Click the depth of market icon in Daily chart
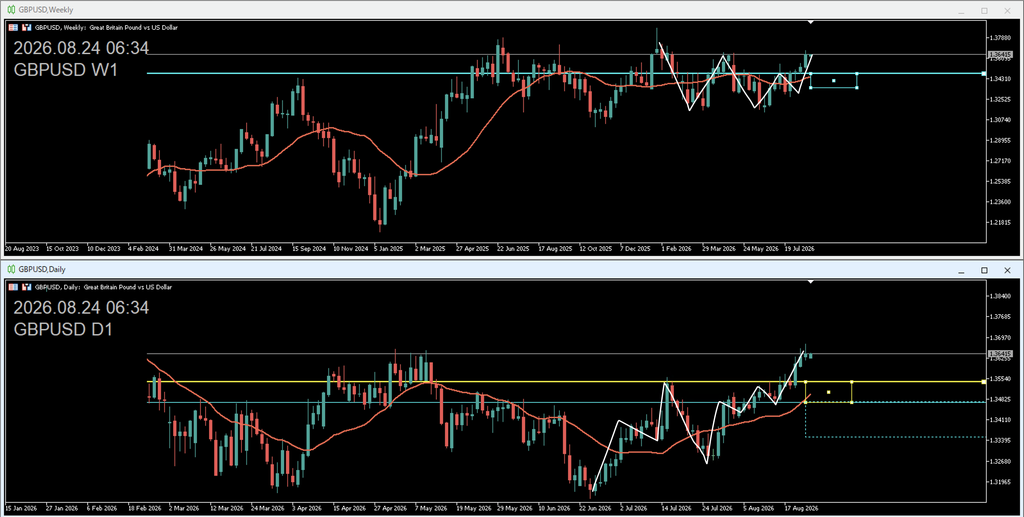Viewport: 1024px width, 517px height. pyautogui.click(x=27, y=287)
